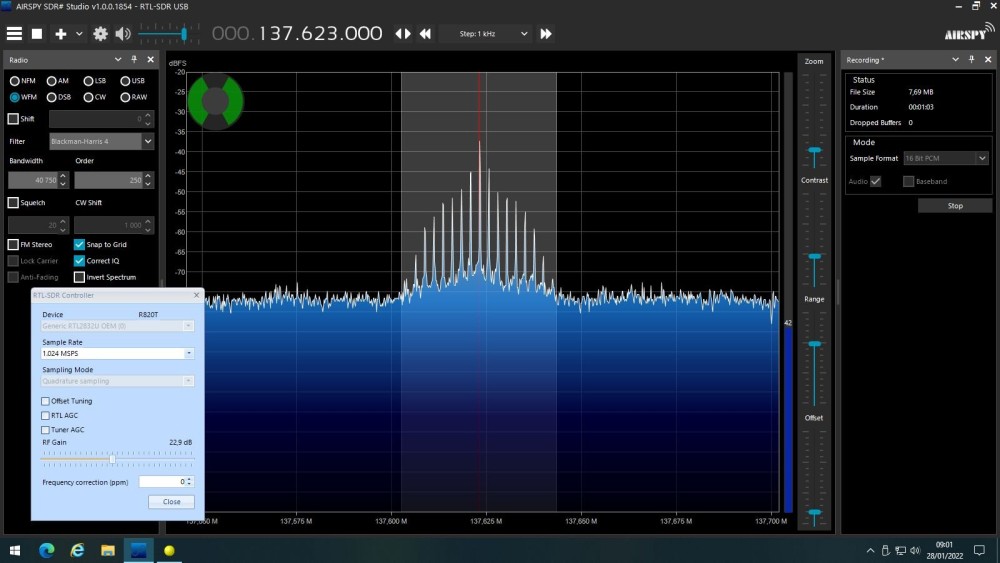Viewport: 1000px width, 563px height.
Task: Pin the Recording panel
Action: click(x=971, y=59)
